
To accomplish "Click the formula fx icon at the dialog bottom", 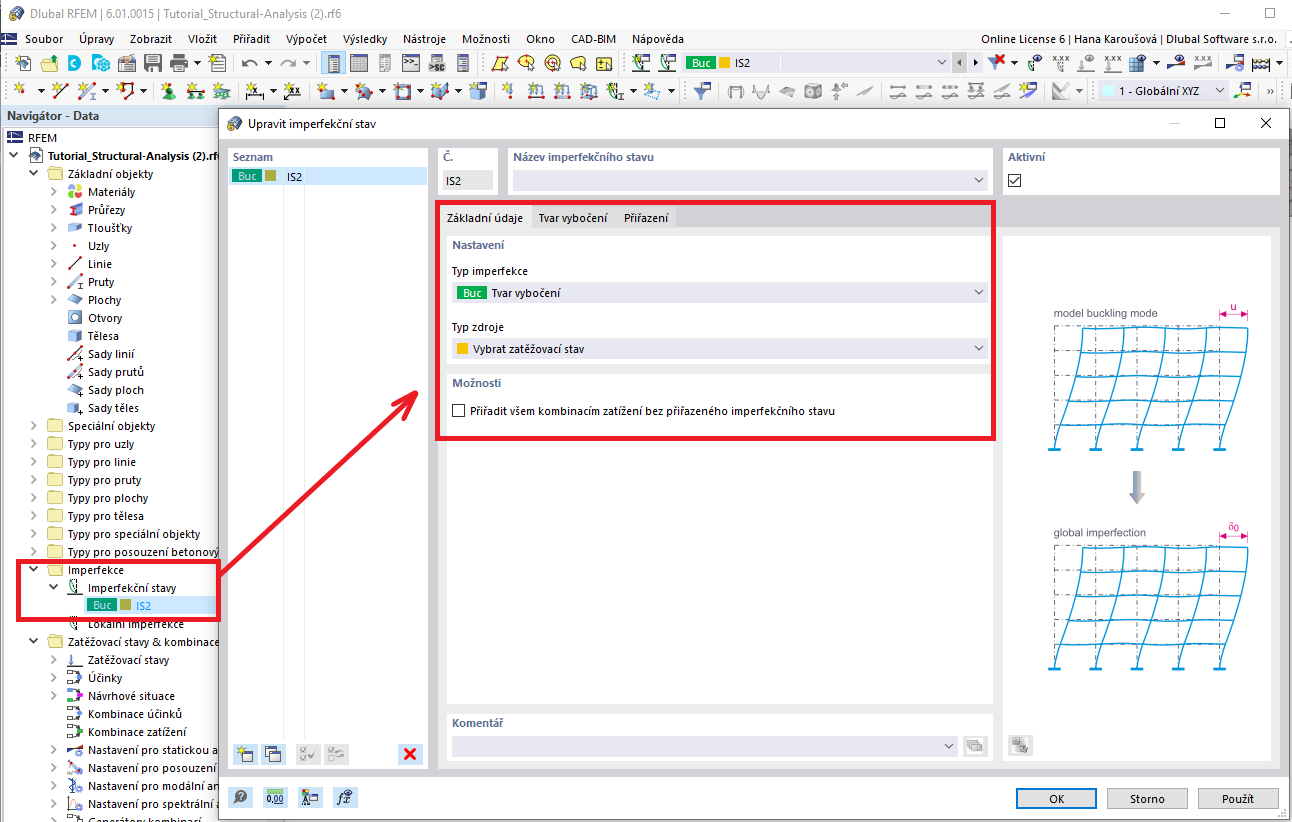I will pos(345,797).
